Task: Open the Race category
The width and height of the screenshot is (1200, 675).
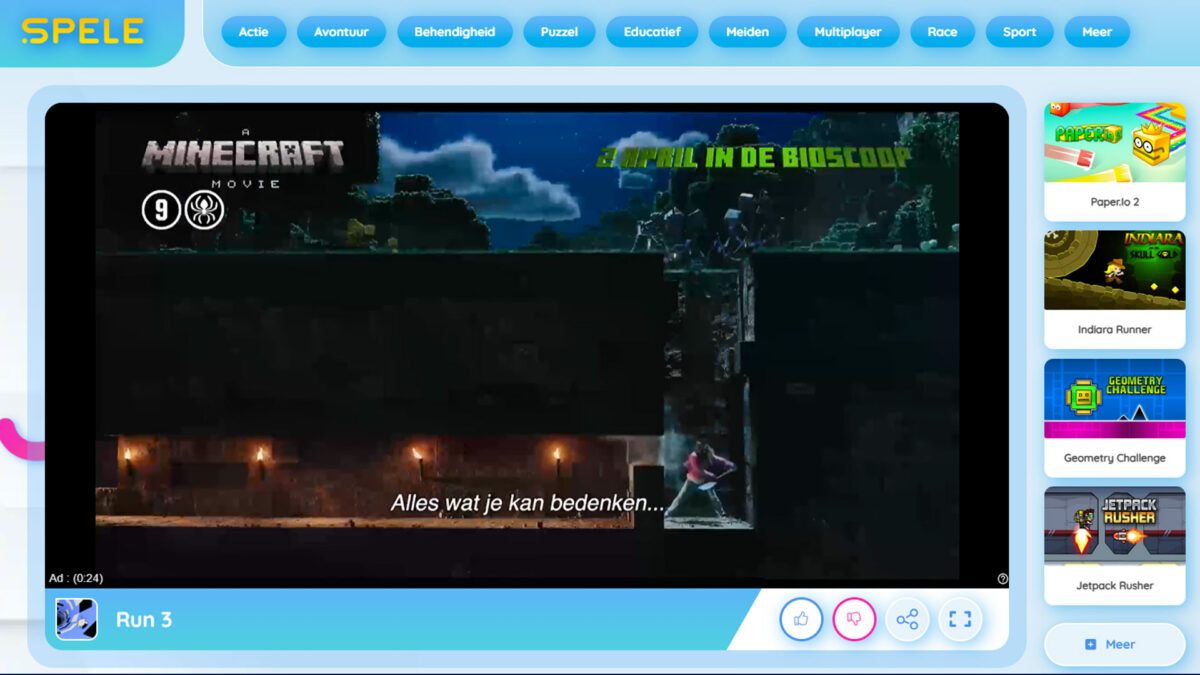Action: 942,32
